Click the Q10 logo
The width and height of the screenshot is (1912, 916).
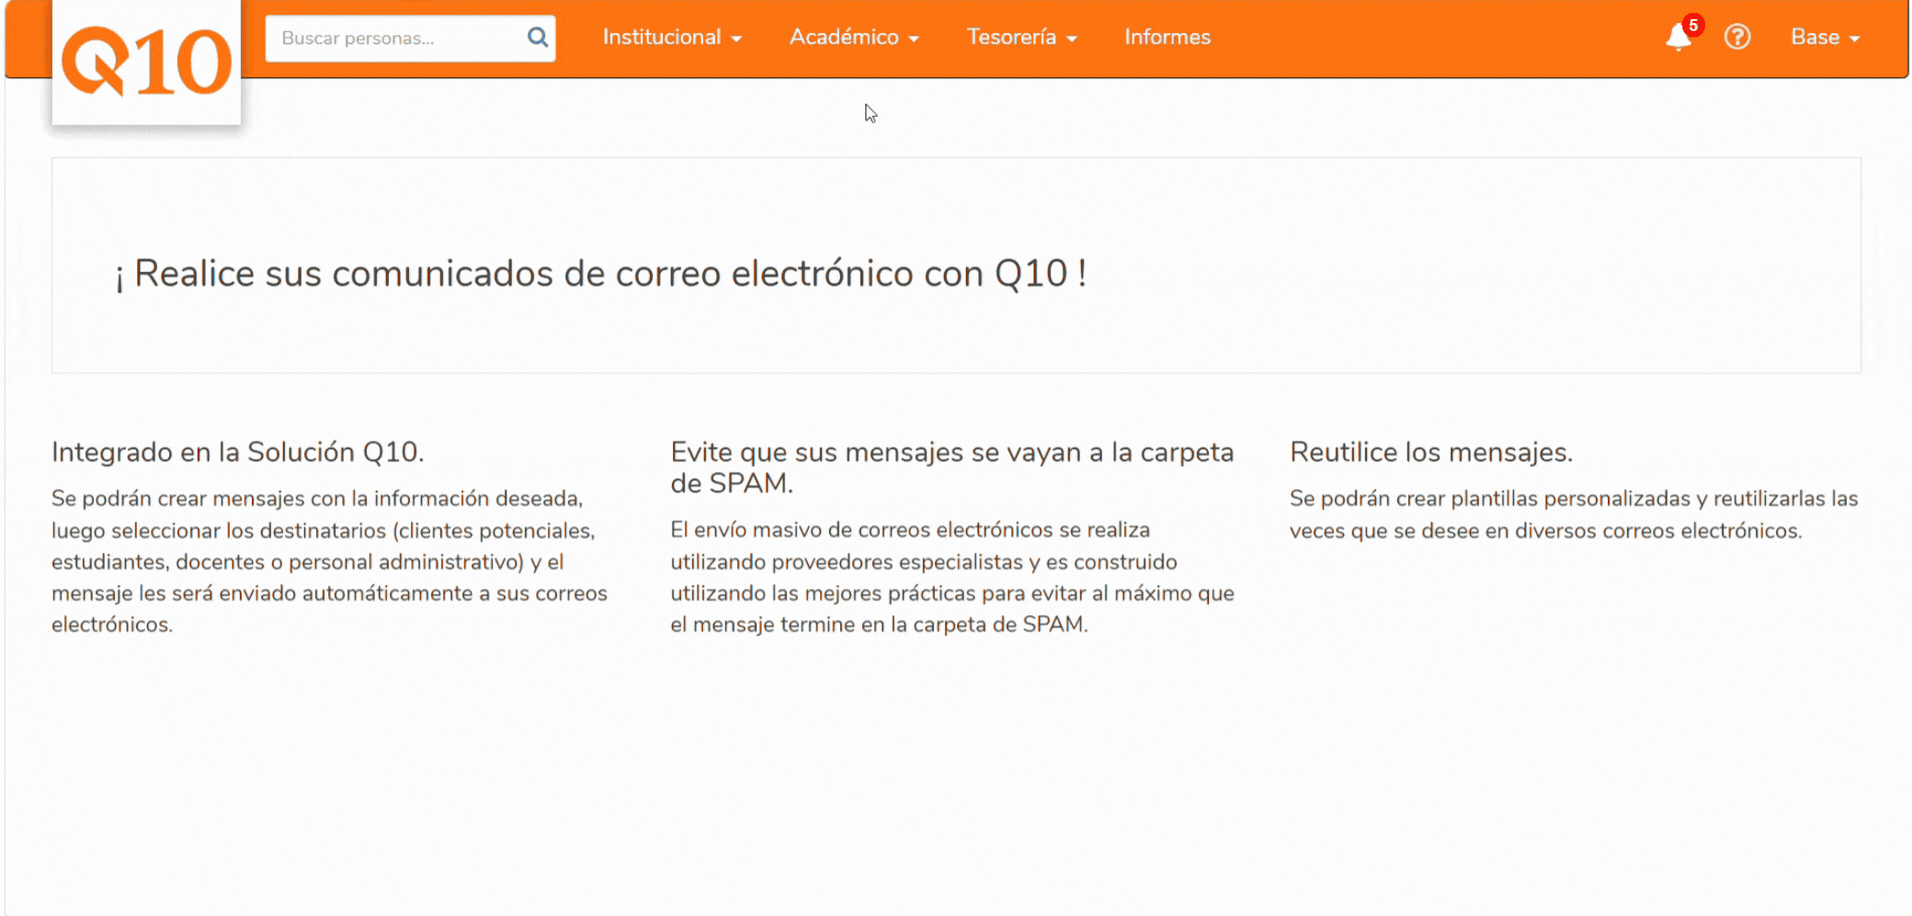pyautogui.click(x=146, y=62)
